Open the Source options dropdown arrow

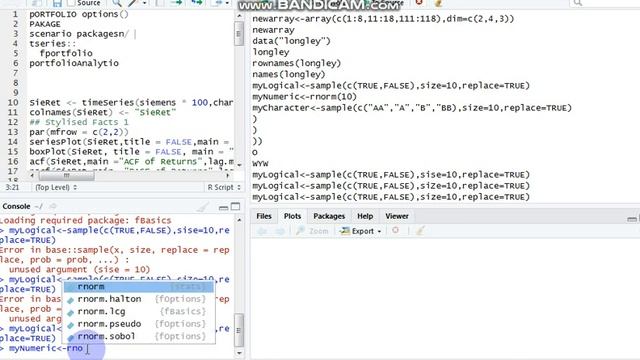[227, 3]
